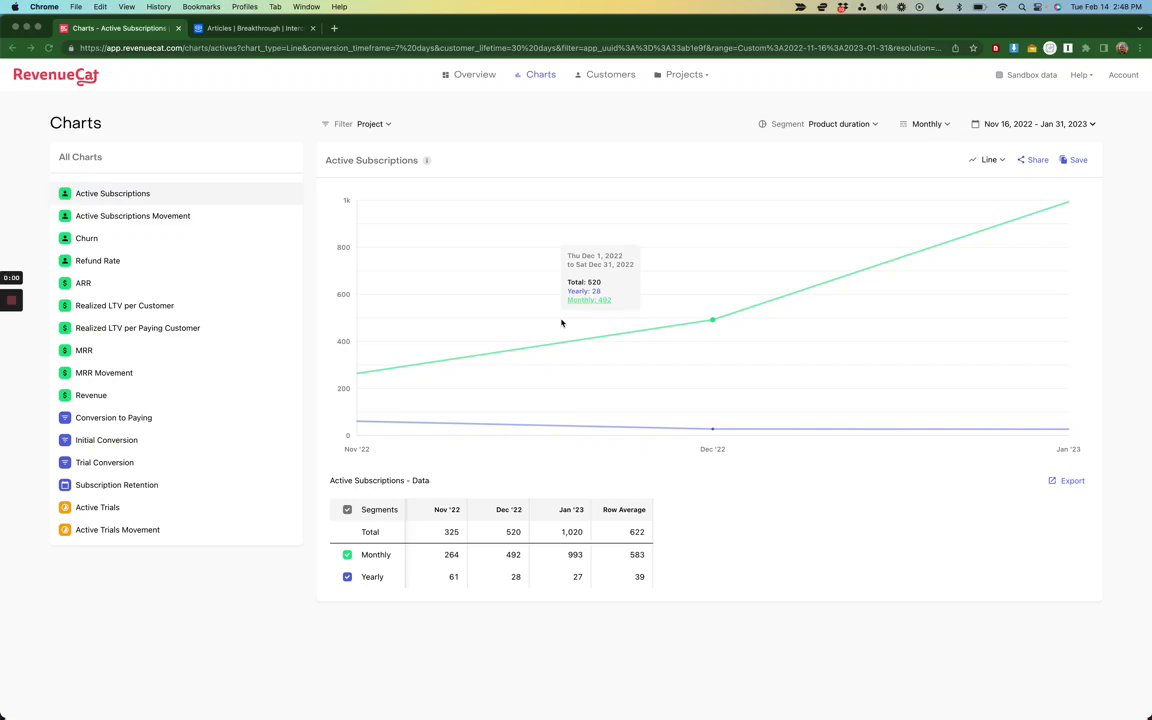Click the MRR dollar icon
The width and height of the screenshot is (1152, 720).
pos(65,350)
